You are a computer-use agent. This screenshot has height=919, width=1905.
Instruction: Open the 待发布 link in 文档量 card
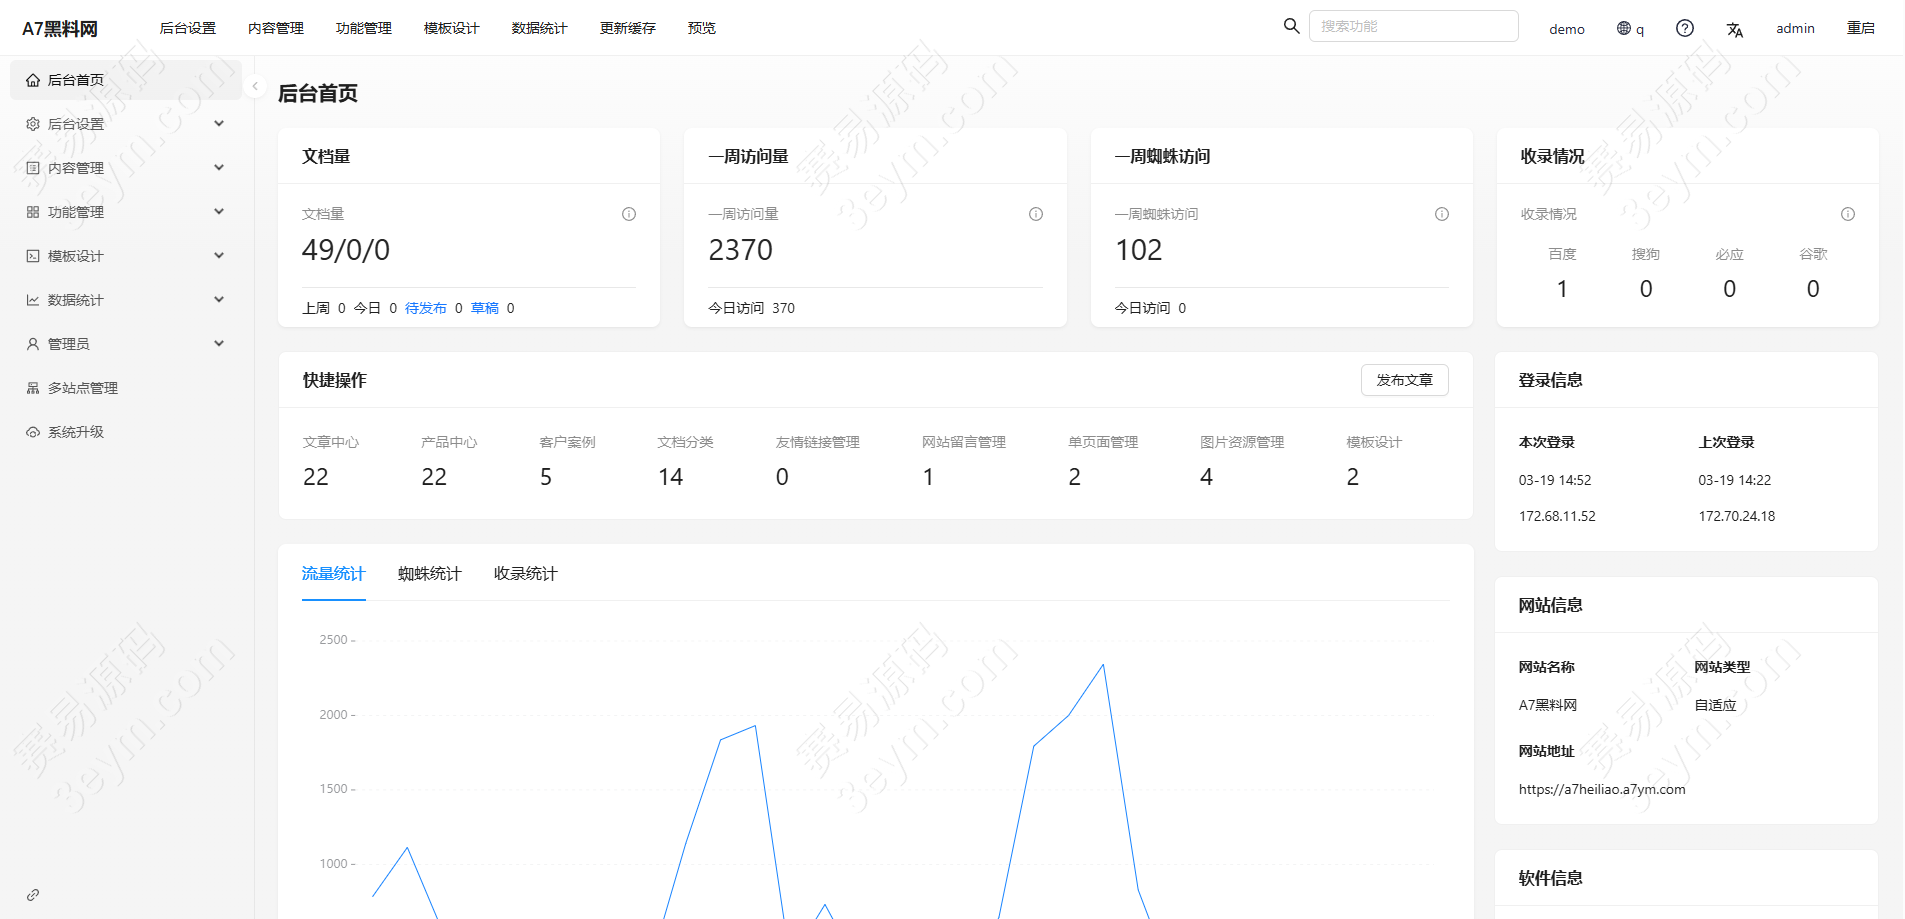coord(425,308)
